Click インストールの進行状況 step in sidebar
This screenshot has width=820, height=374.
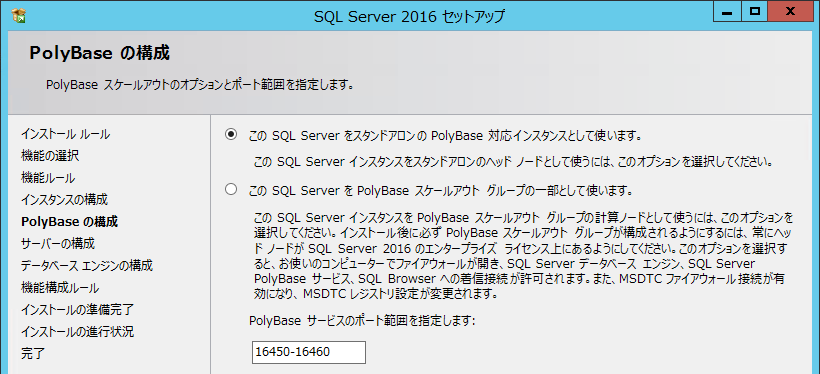77,332
